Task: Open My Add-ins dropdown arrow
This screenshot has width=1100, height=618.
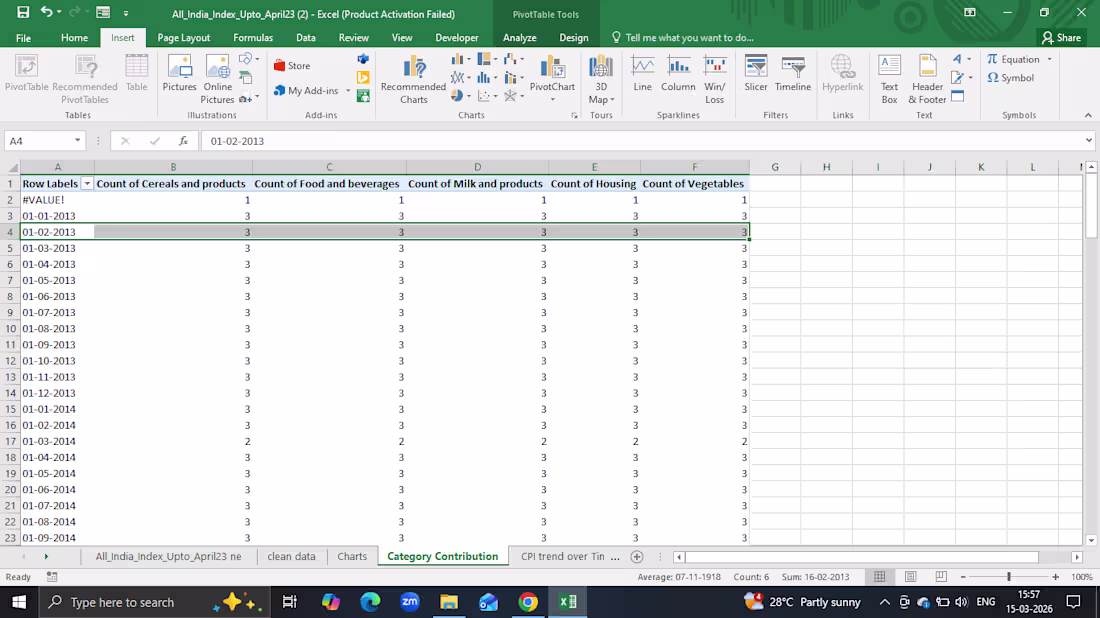Action: coord(348,90)
